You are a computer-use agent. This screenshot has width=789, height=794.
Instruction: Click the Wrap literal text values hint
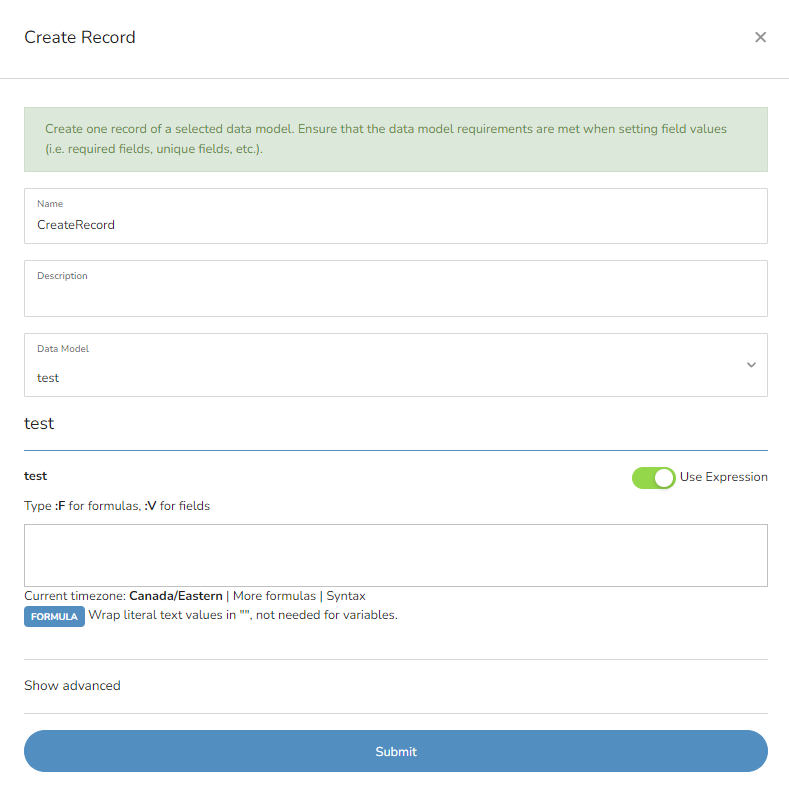point(243,615)
